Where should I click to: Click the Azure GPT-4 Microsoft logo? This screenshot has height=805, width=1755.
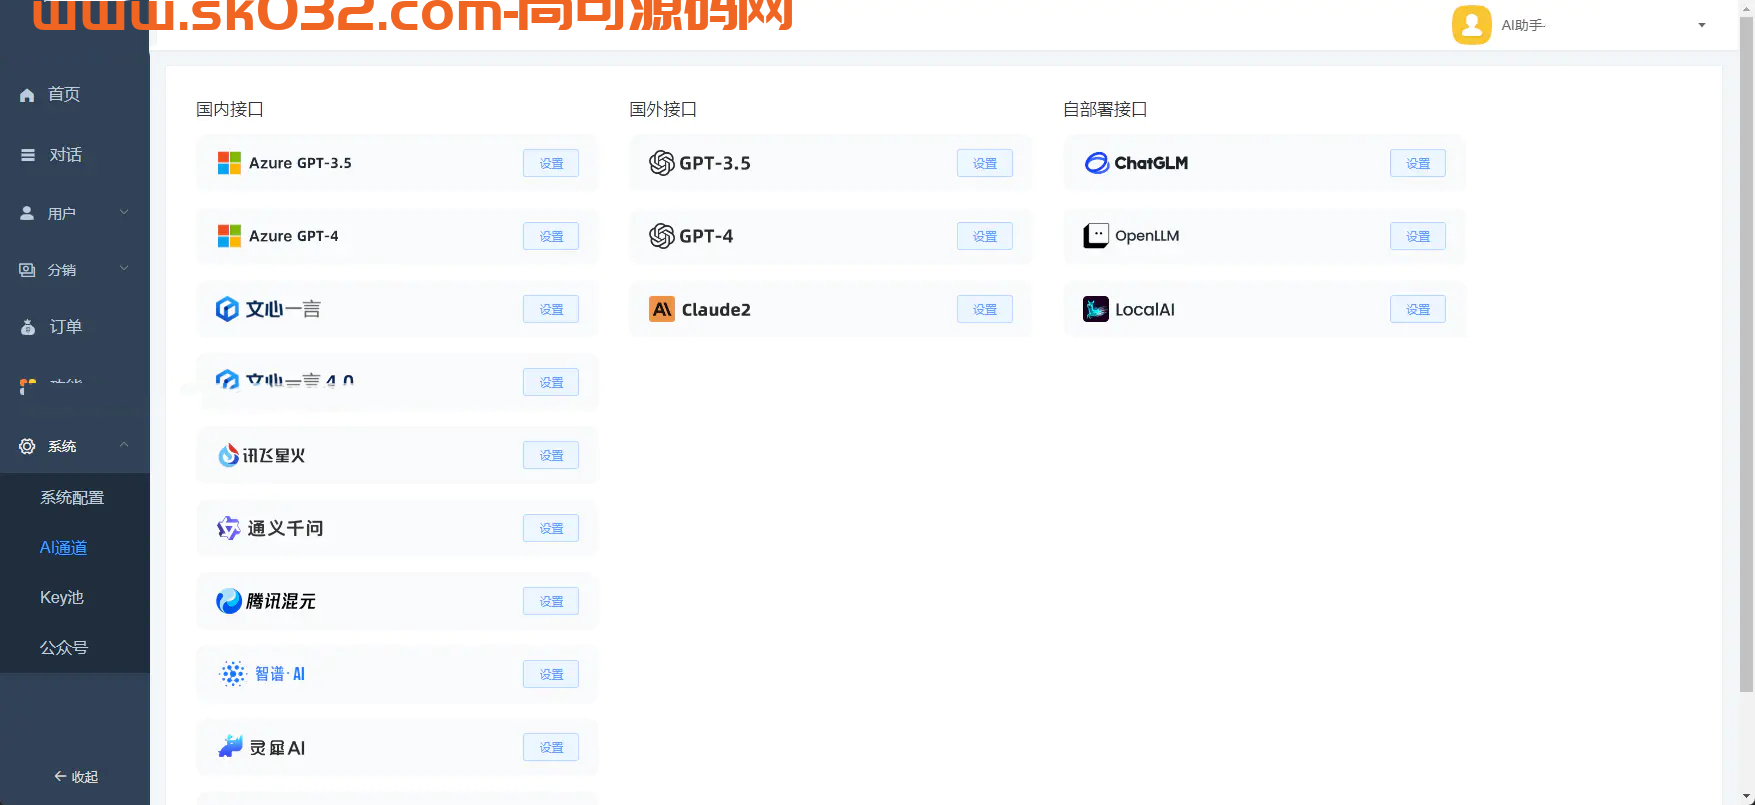(x=229, y=236)
